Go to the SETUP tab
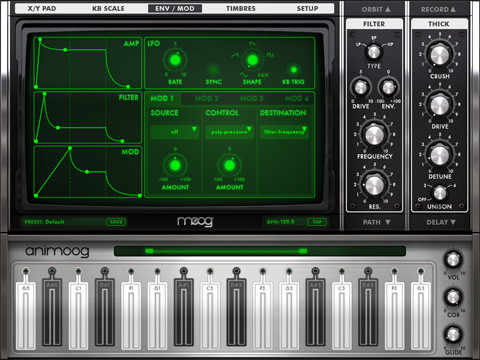Viewport: 480px width, 360px height. tap(307, 8)
